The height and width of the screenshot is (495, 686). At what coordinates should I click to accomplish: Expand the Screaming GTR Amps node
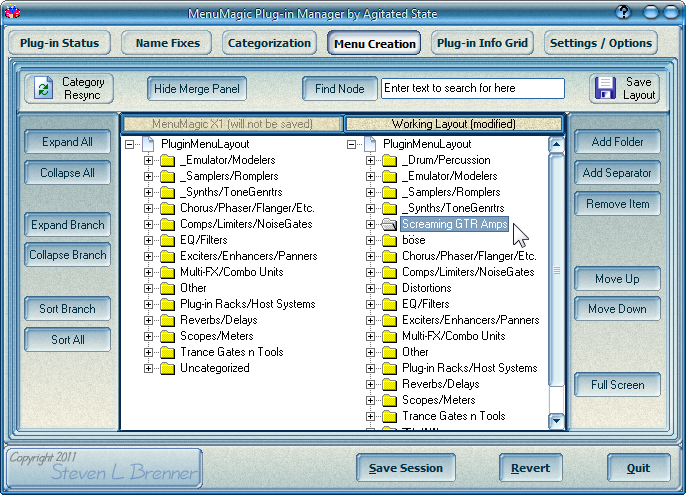370,225
